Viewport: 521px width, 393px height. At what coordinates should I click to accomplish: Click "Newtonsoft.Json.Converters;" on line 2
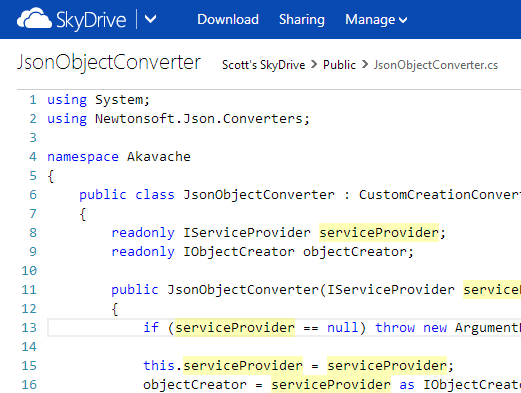[202, 119]
